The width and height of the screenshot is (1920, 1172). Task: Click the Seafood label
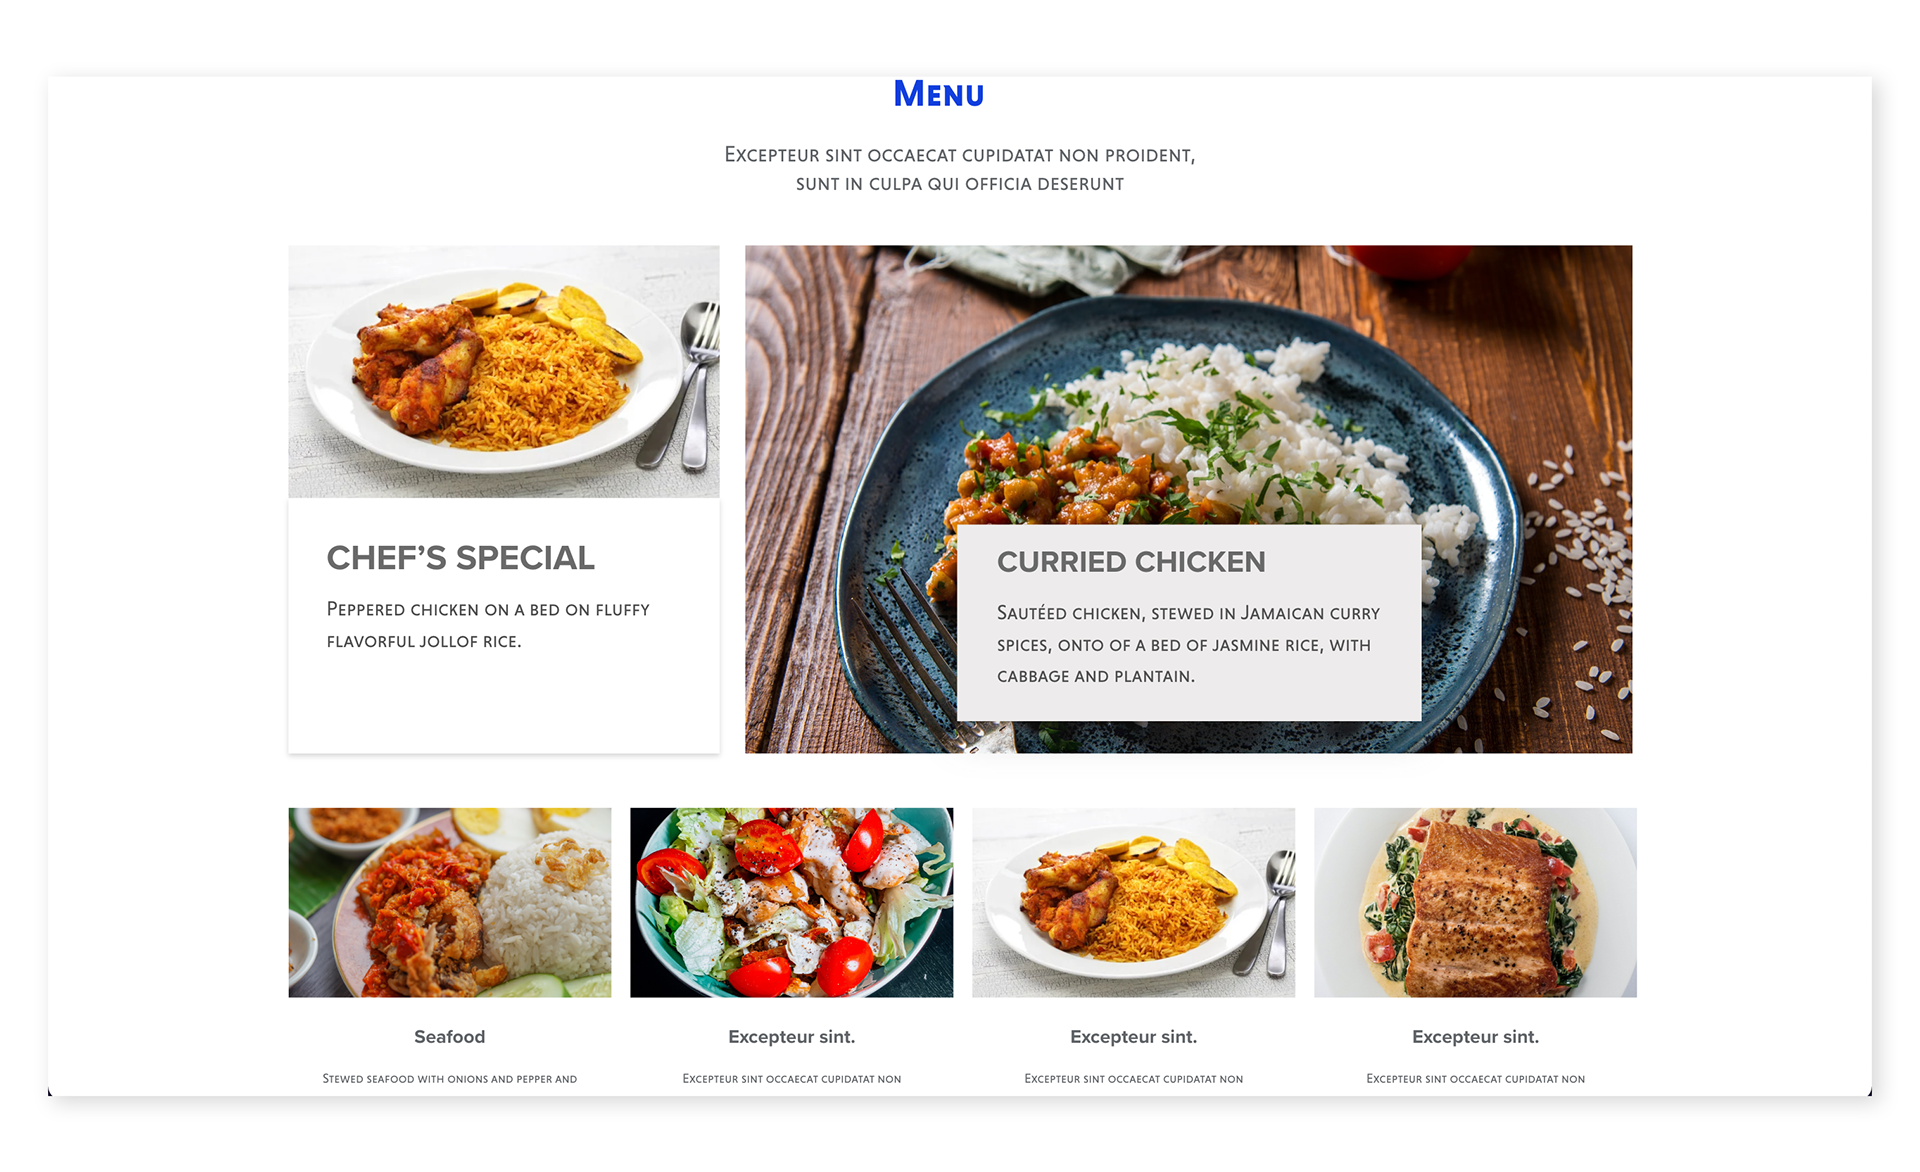tap(450, 1037)
